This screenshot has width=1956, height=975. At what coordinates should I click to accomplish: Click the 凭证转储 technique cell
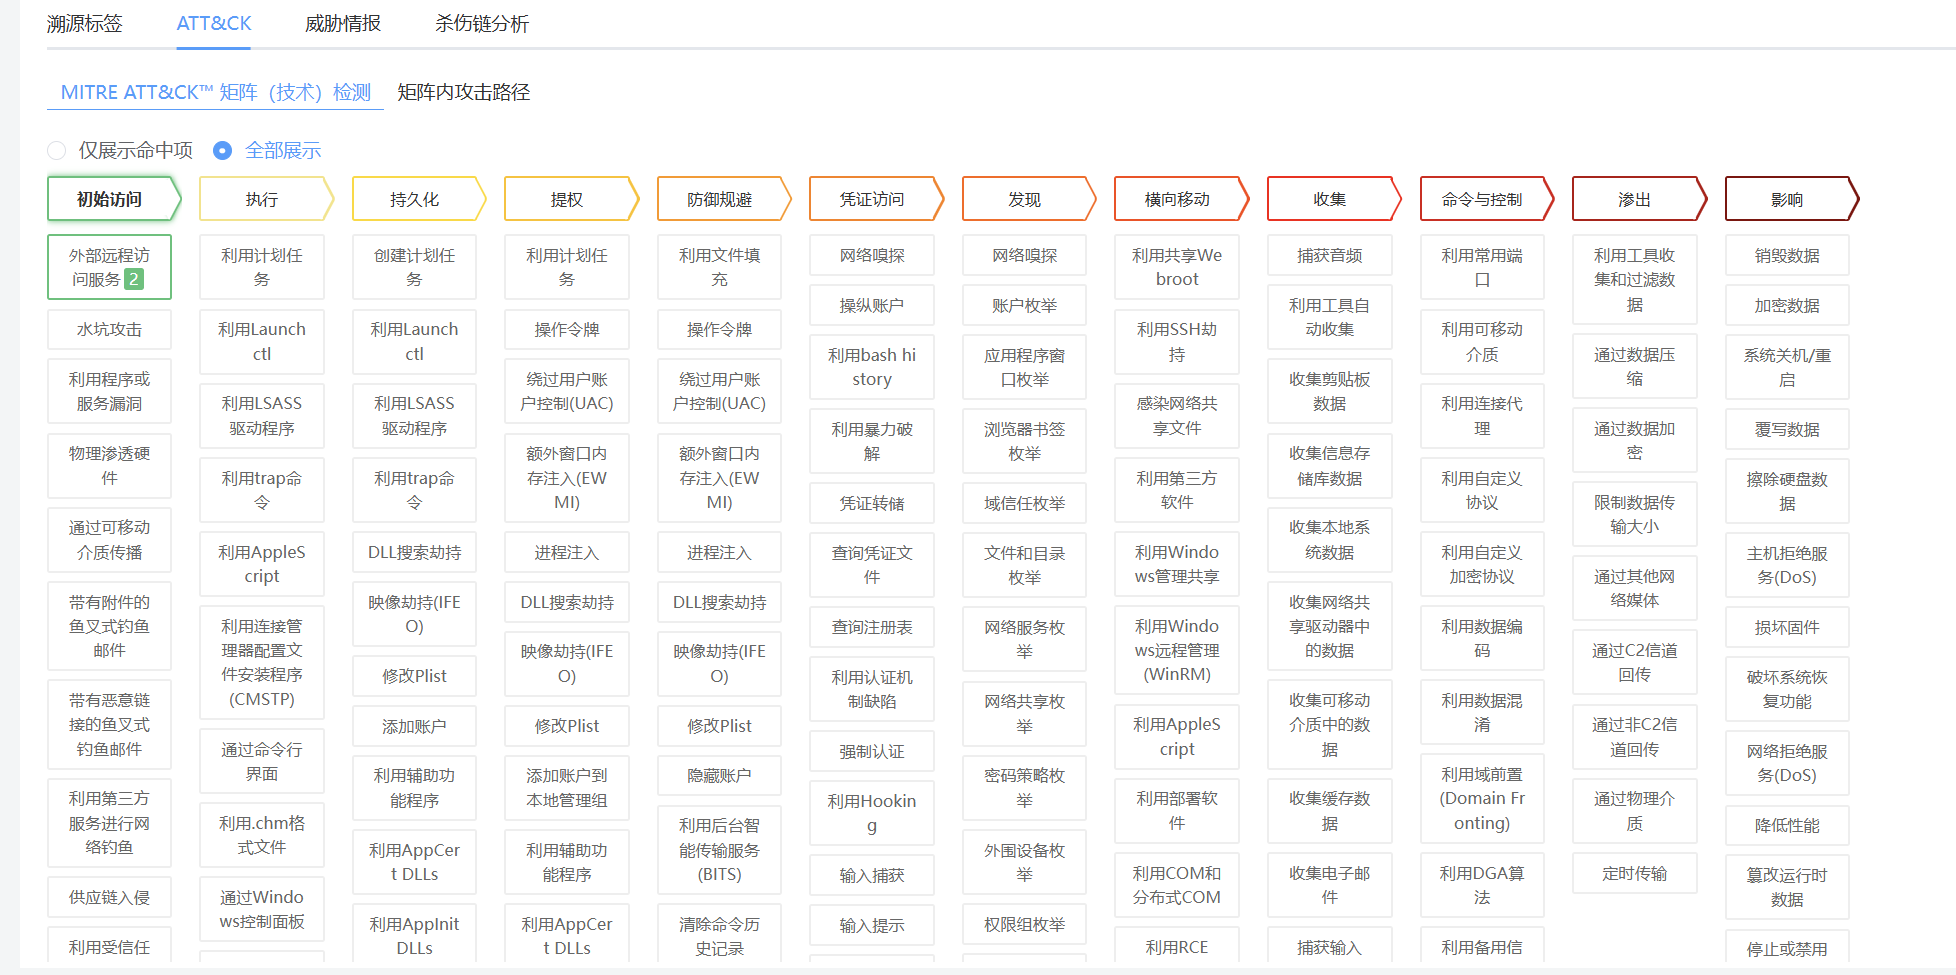[x=872, y=504]
